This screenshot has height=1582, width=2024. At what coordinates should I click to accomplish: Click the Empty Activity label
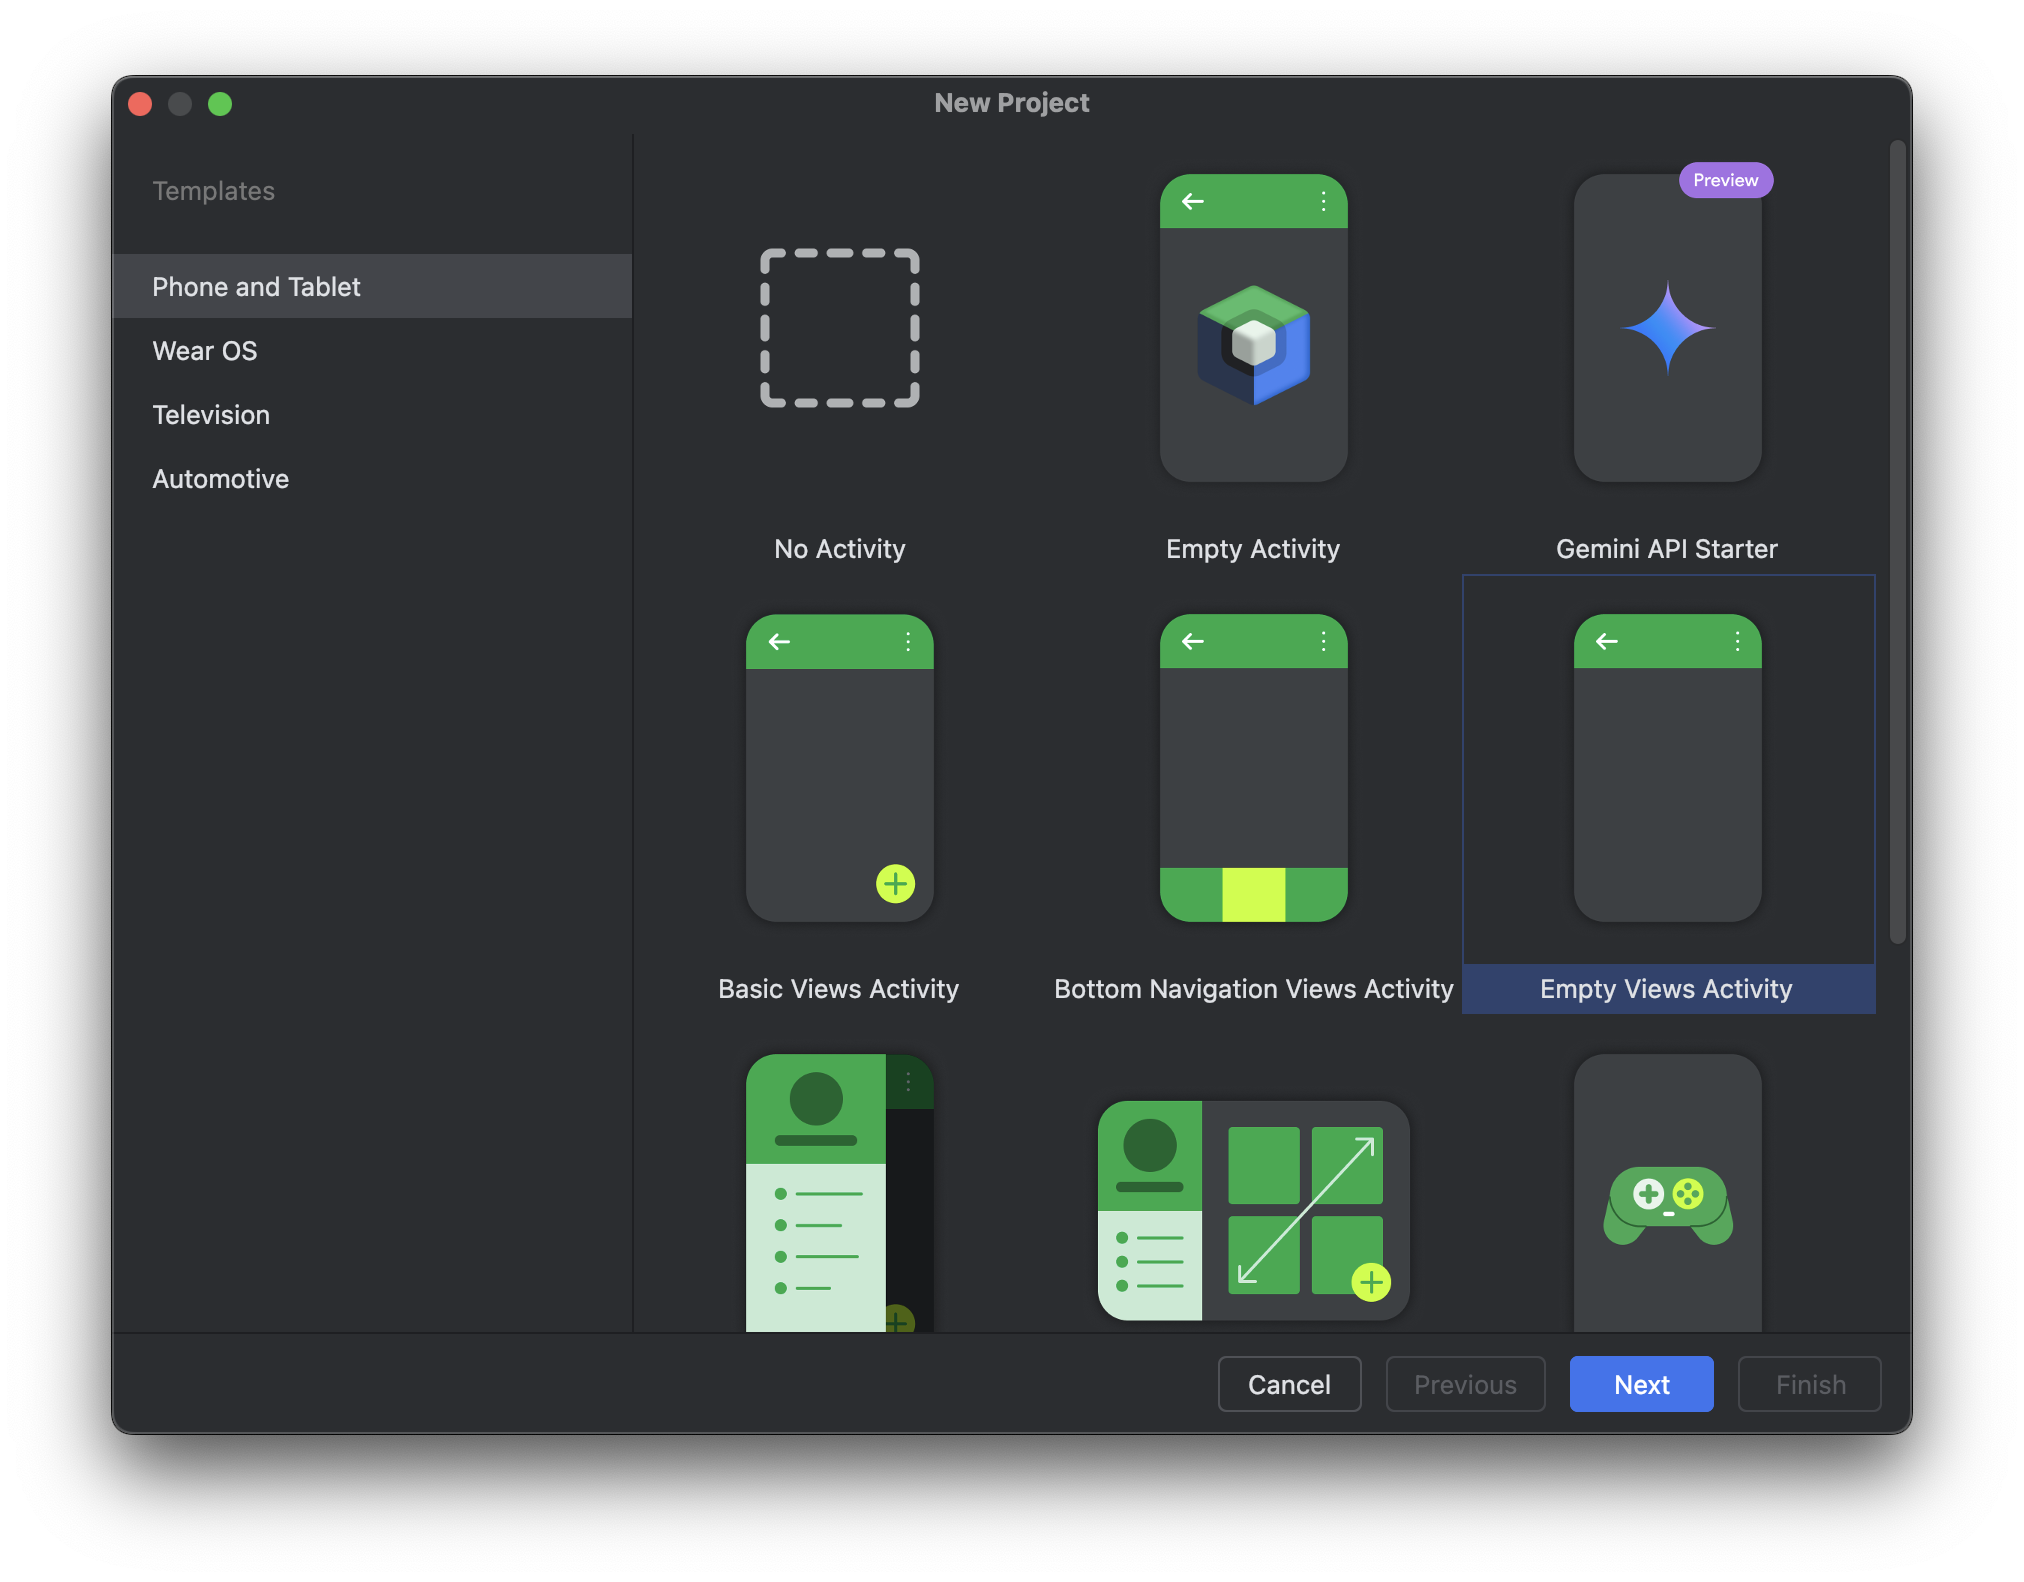[x=1253, y=548]
